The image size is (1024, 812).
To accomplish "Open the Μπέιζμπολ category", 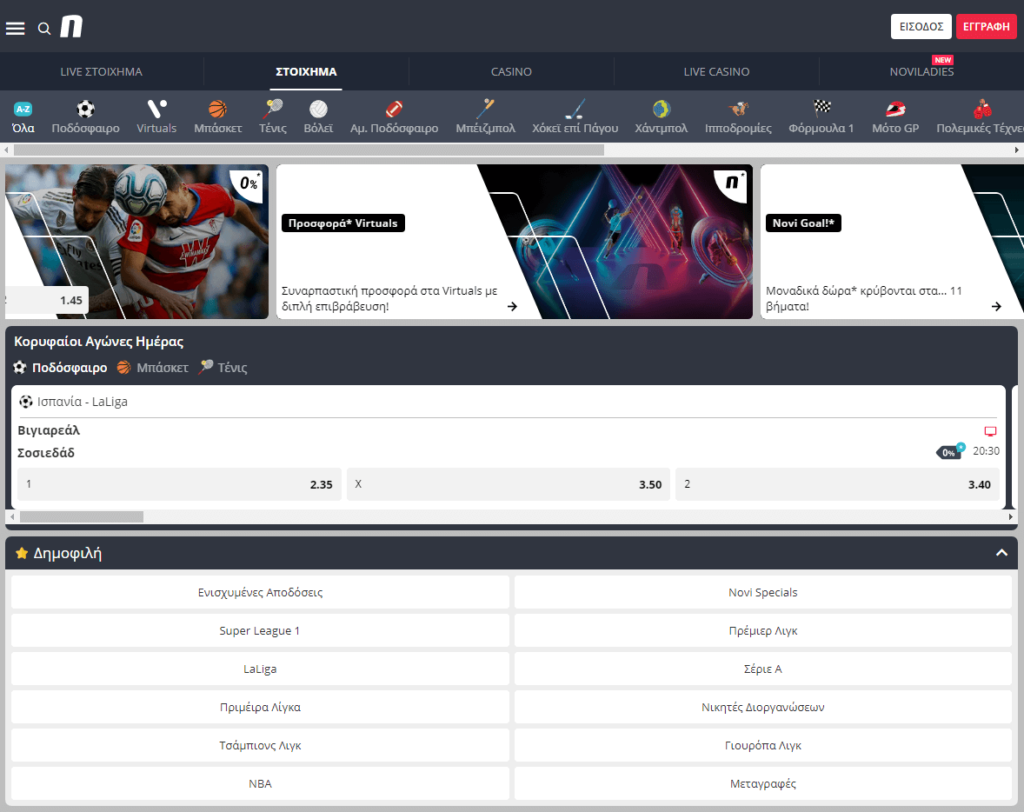I will [485, 117].
